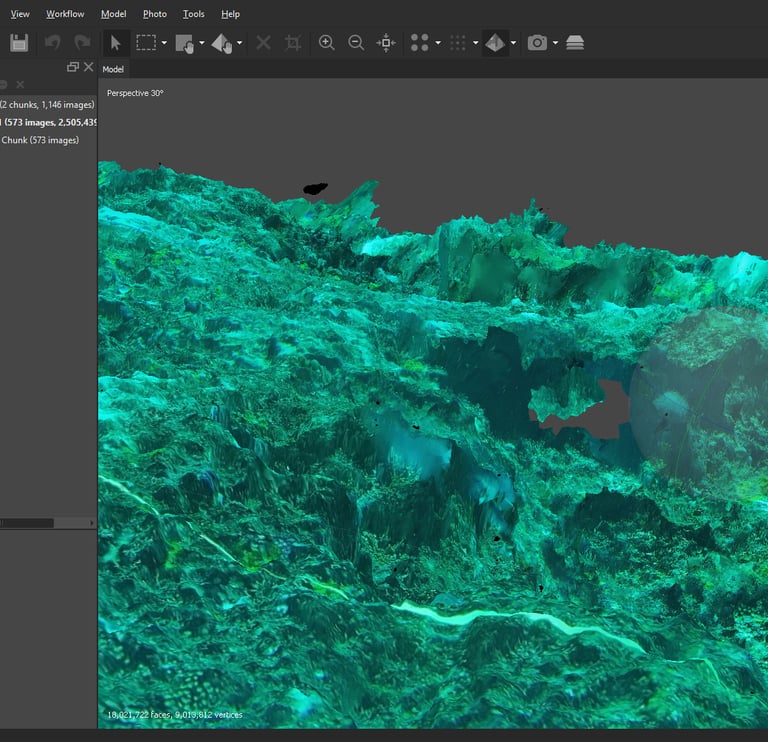Switch to the Model tab
Viewport: 768px width, 742px height.
(113, 70)
